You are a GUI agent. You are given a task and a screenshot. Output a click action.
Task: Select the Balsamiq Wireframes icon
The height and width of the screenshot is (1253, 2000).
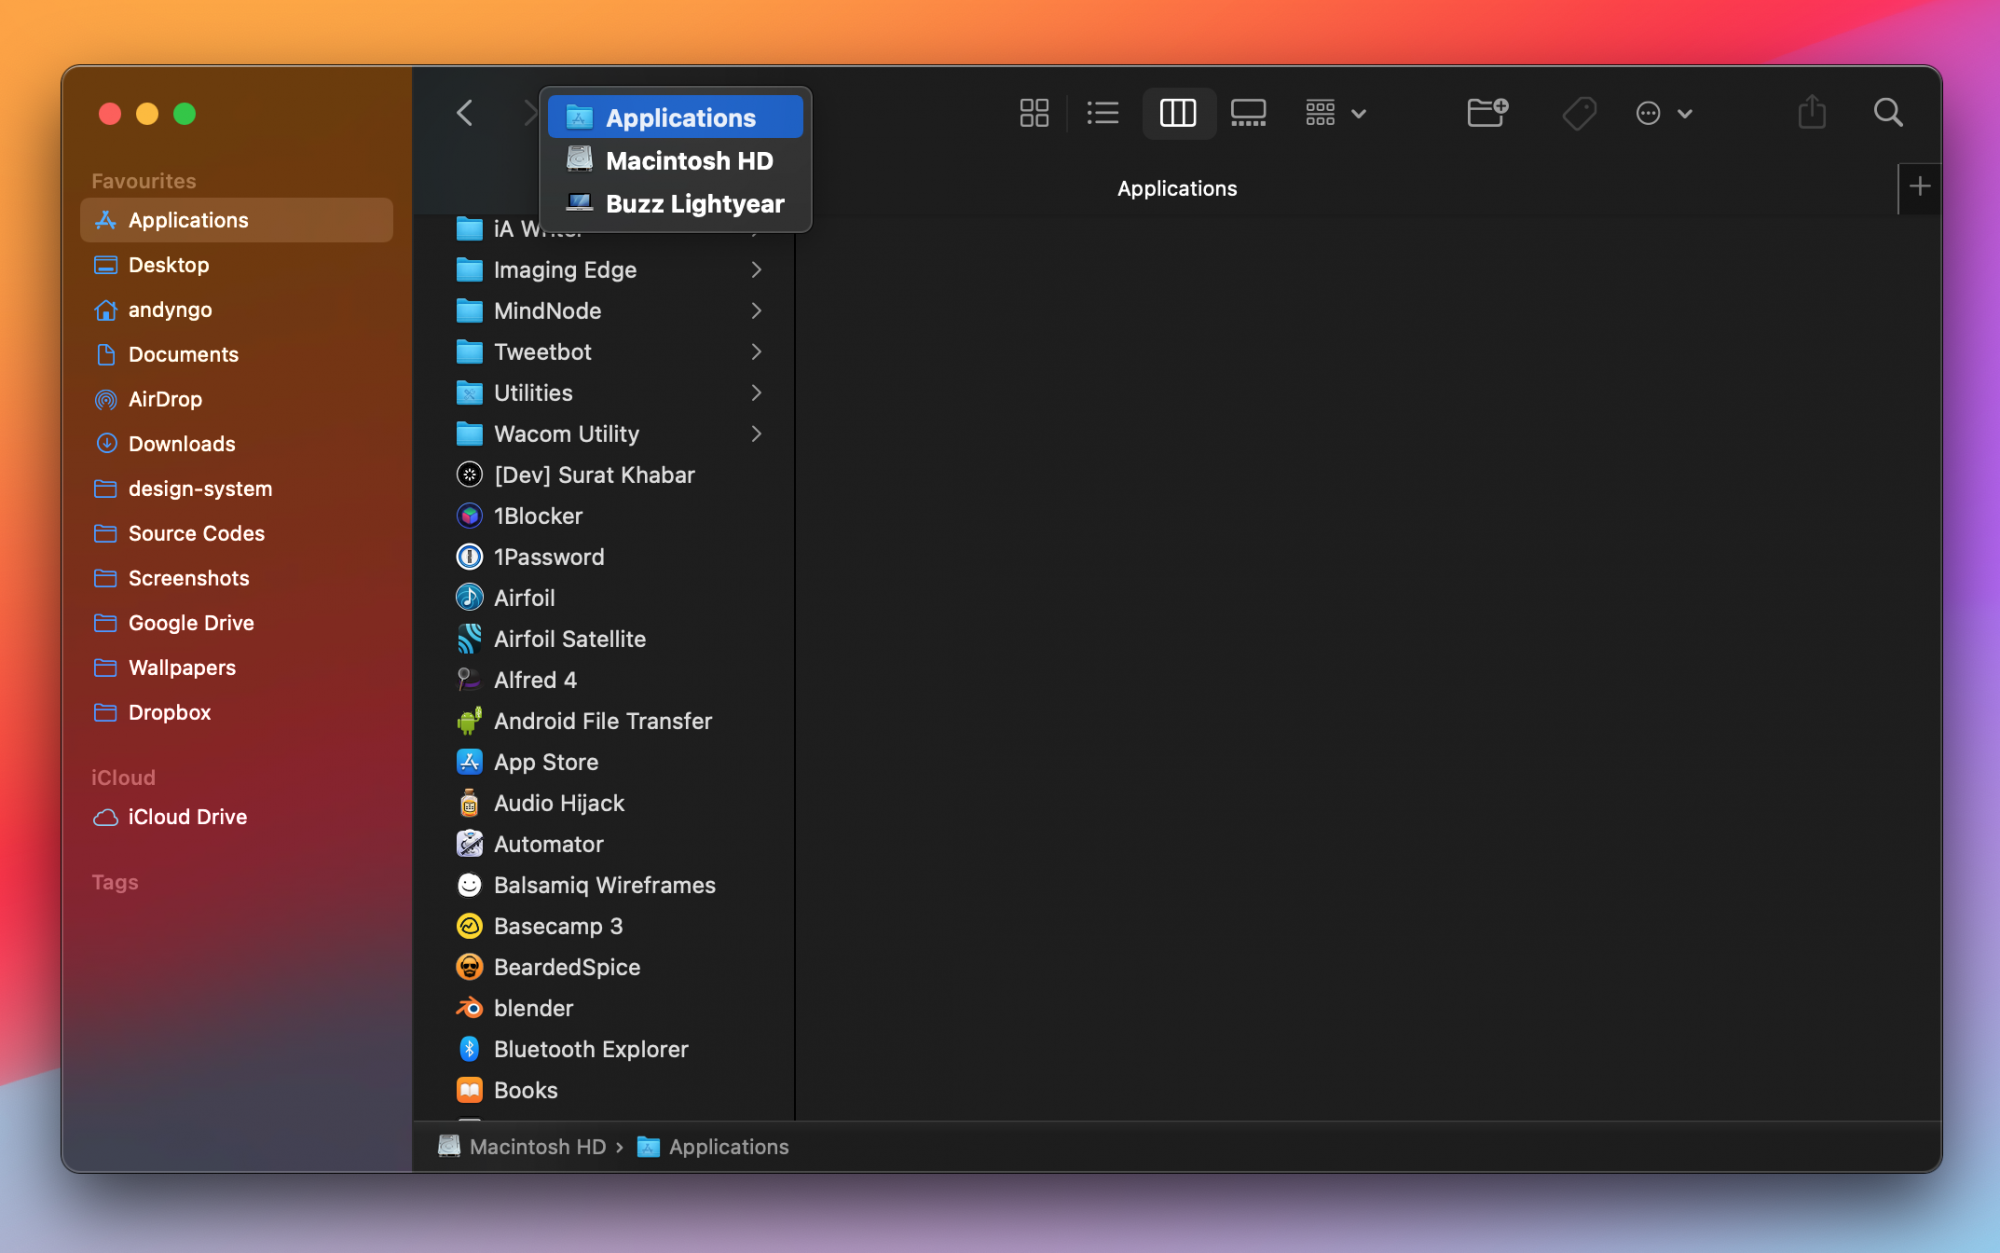[469, 885]
